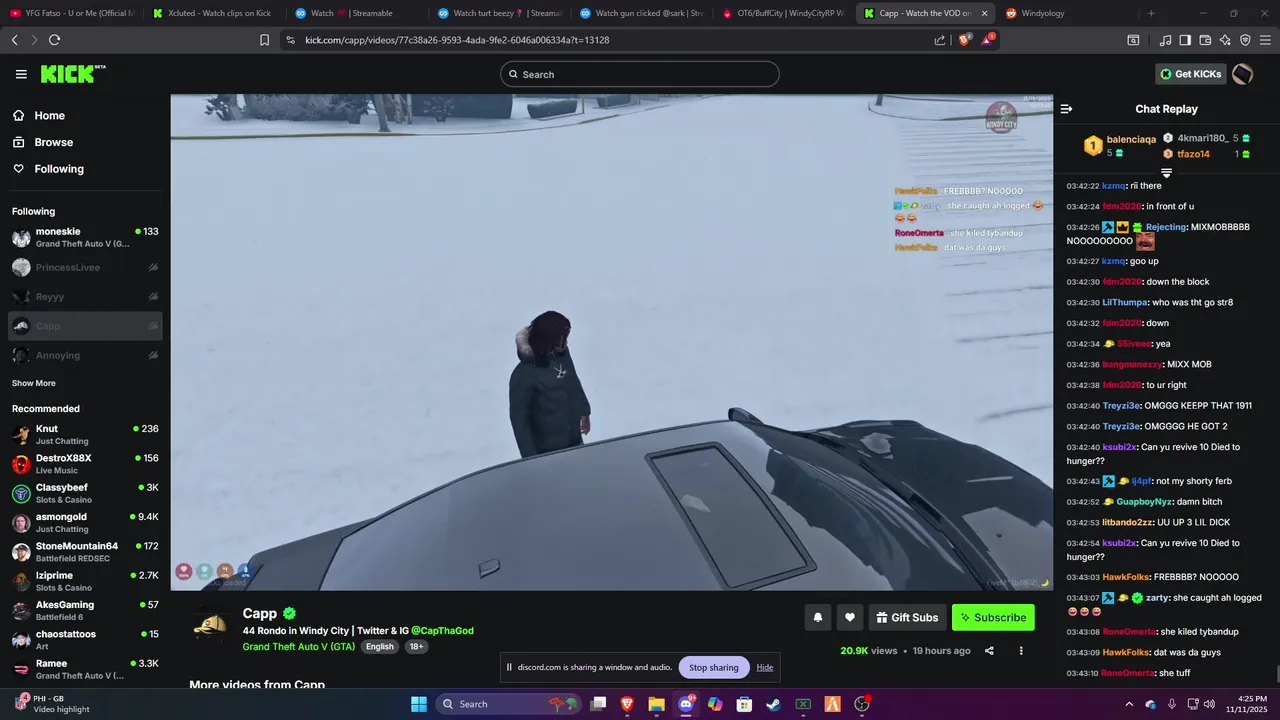1280x720 pixels.
Task: Click top gifter balenciaqa
Action: pos(1131,139)
